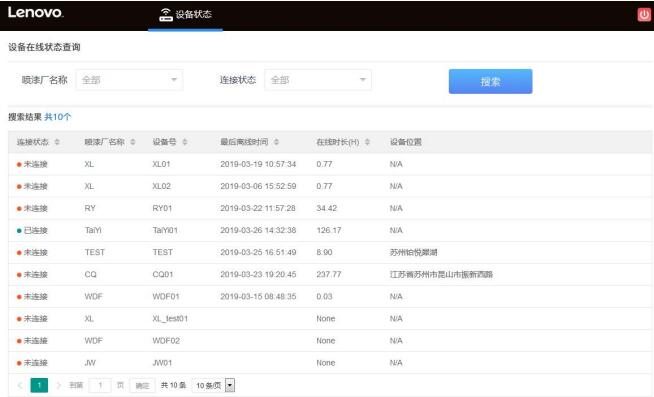The width and height of the screenshot is (654, 397).
Task: Select device XL01 cell
Action: [161, 164]
